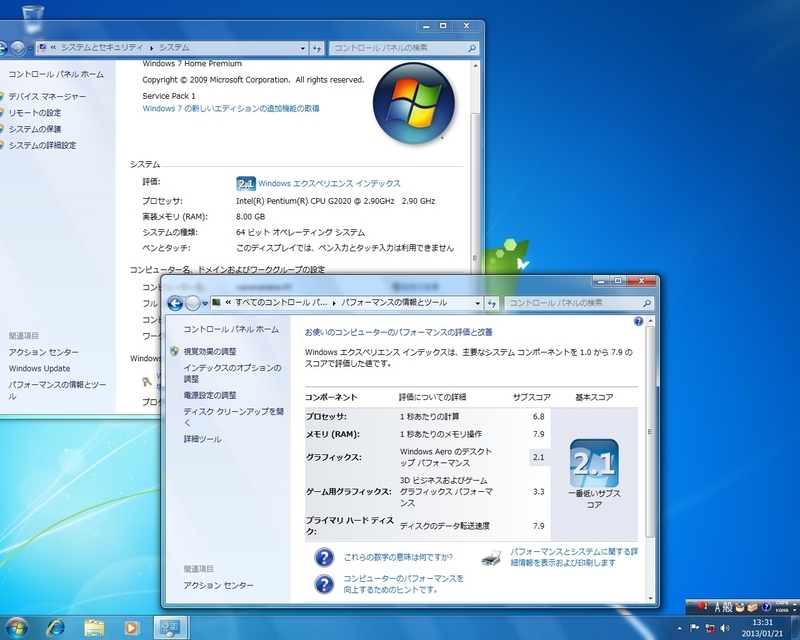
Task: Open システムの保護 in System window
Action: pyautogui.click(x=35, y=129)
